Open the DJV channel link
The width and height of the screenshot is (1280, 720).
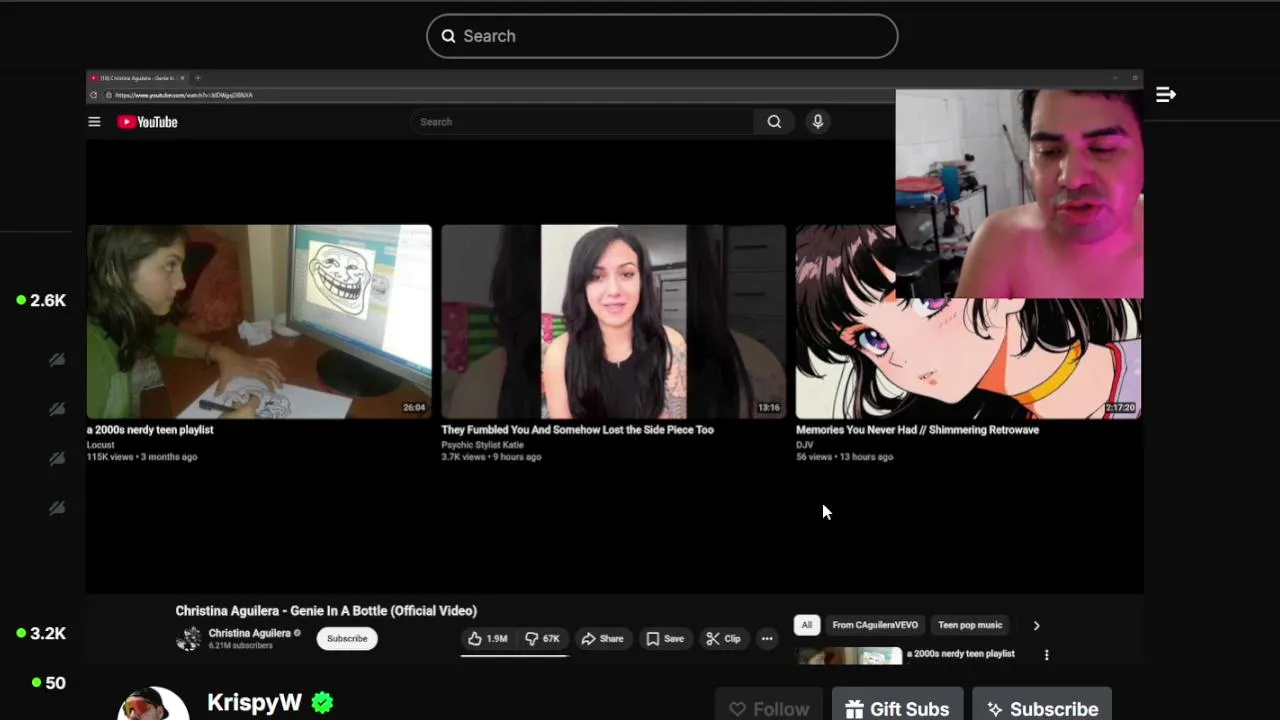point(805,445)
